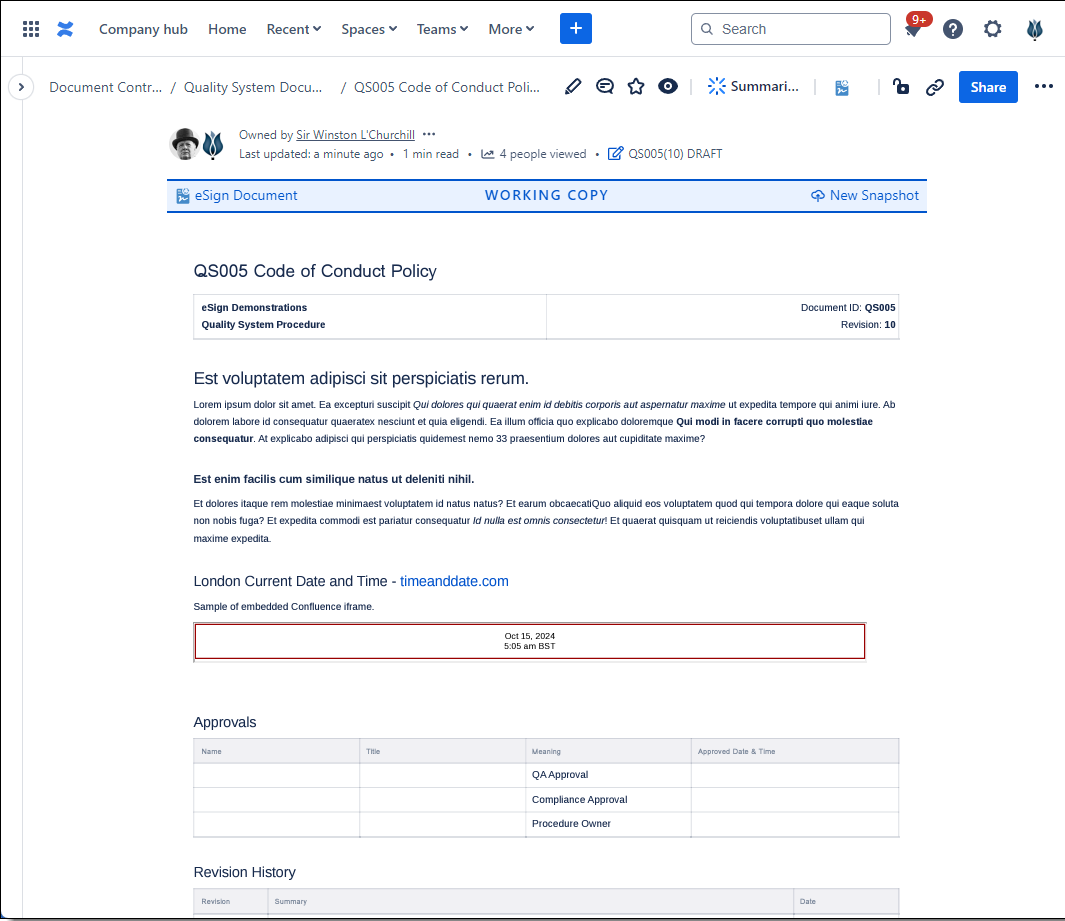Screen dimensions: 1065x921
Task: Open the app switcher grid icon
Action: click(31, 29)
